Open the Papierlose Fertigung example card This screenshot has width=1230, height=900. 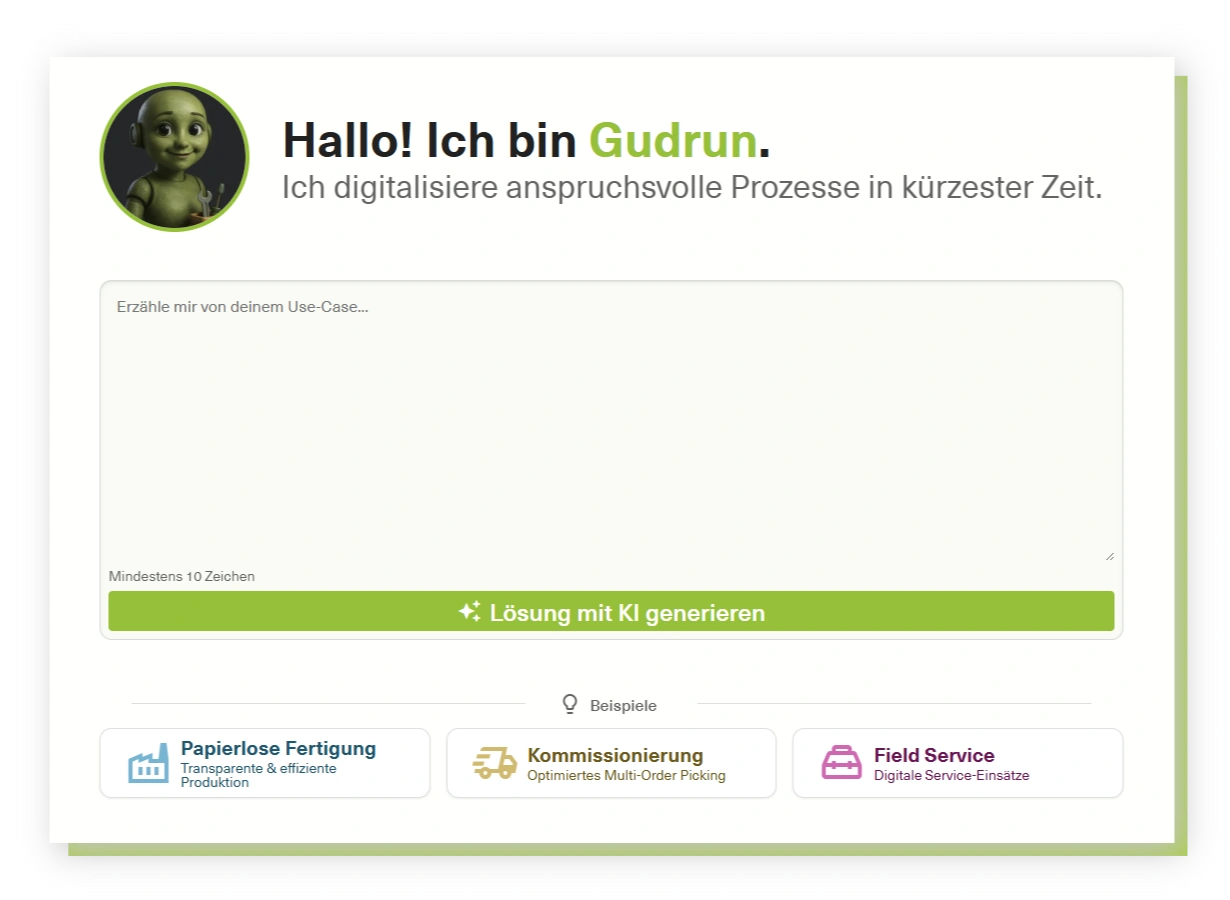[x=265, y=763]
